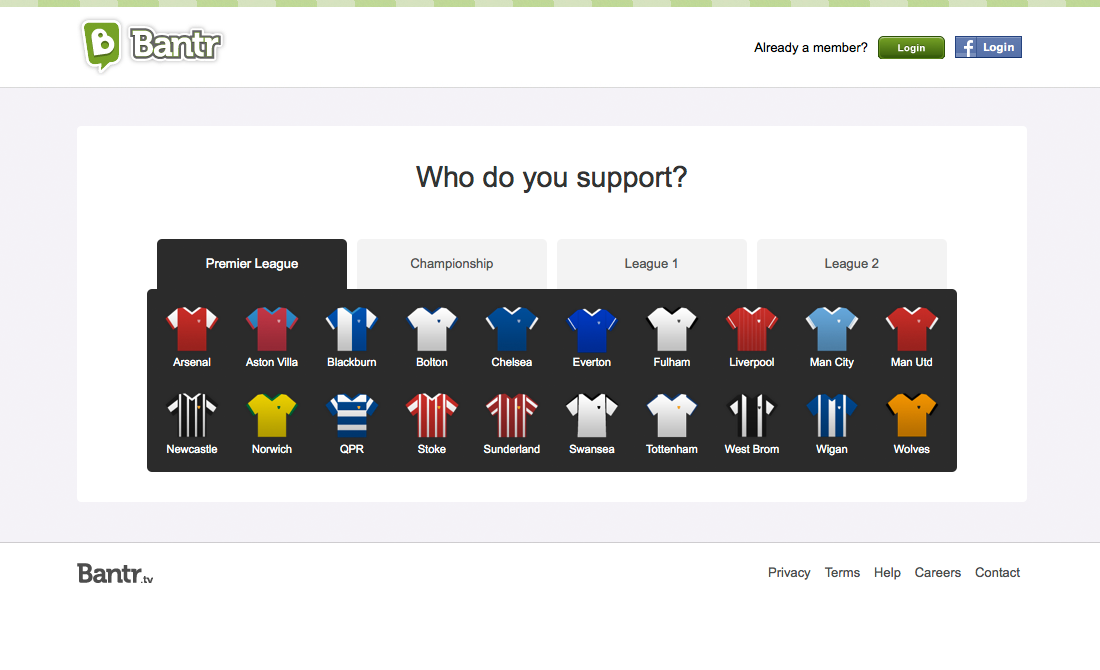
Task: Choose the Aston Villa shirt
Action: point(271,329)
